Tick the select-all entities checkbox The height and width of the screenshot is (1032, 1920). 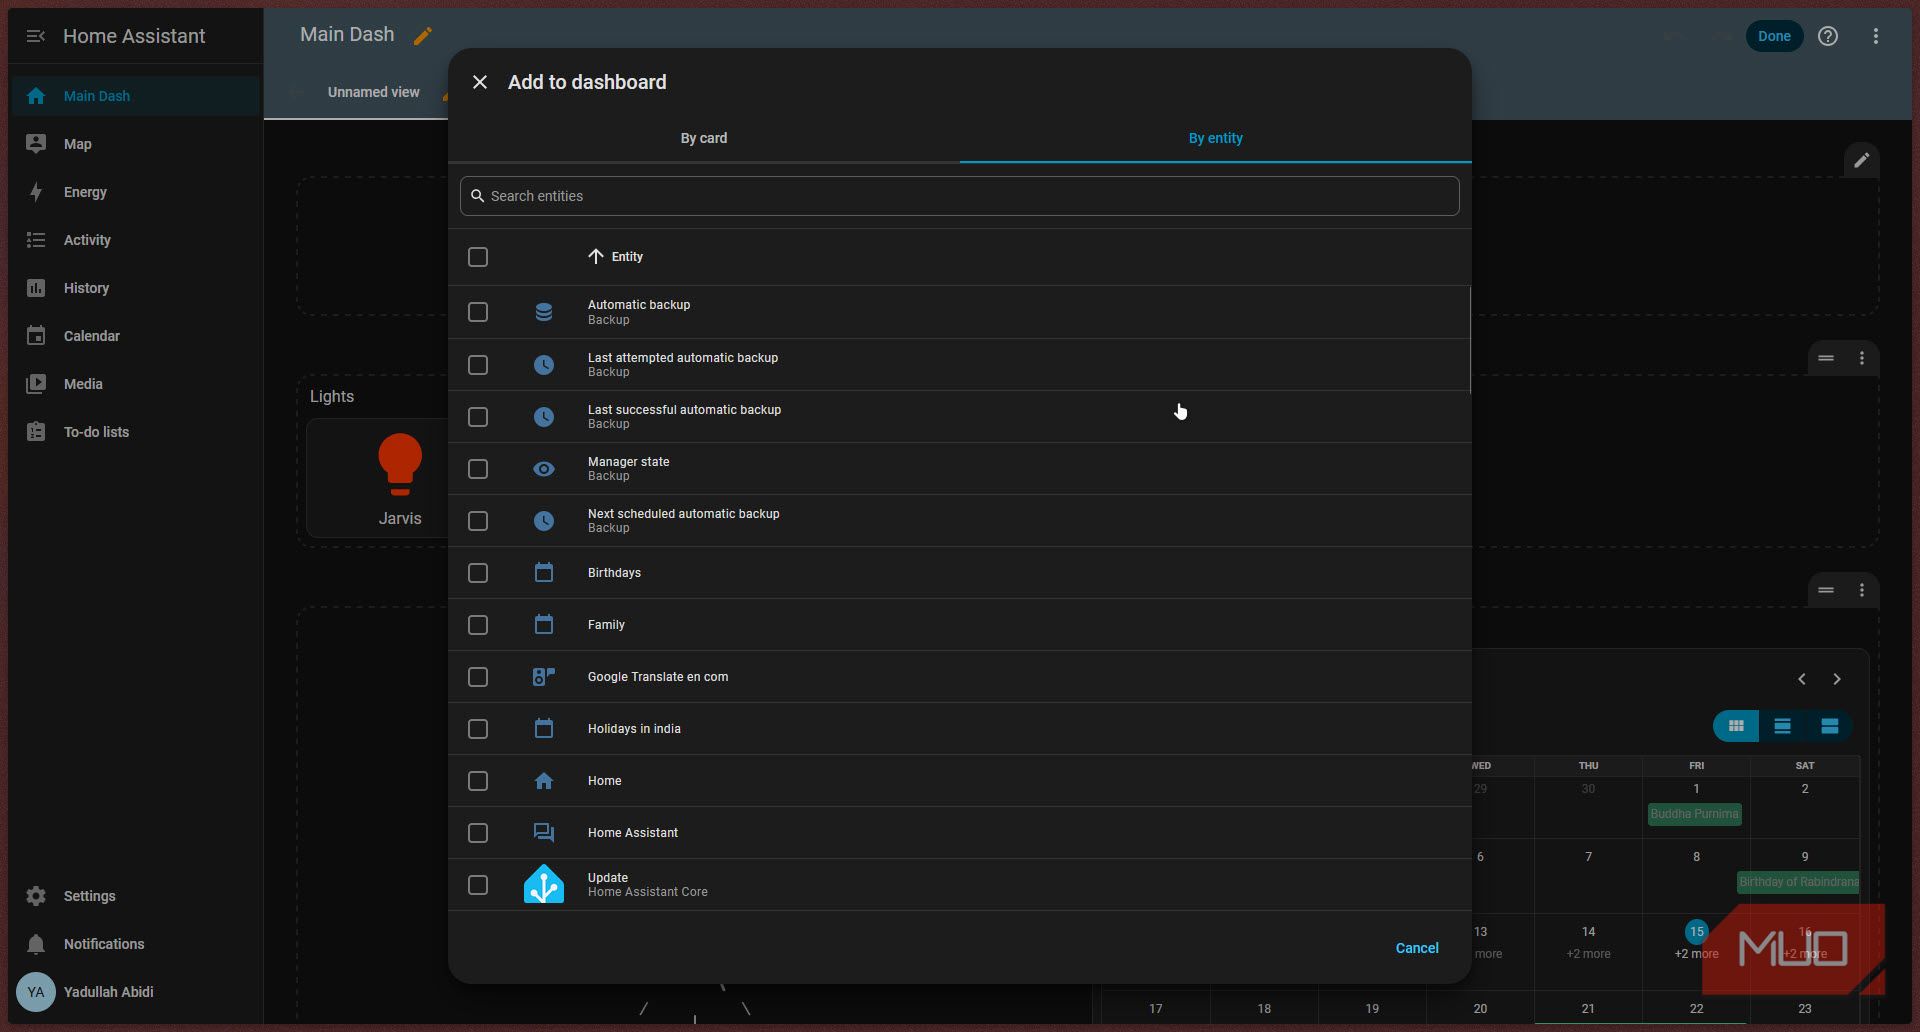(478, 257)
